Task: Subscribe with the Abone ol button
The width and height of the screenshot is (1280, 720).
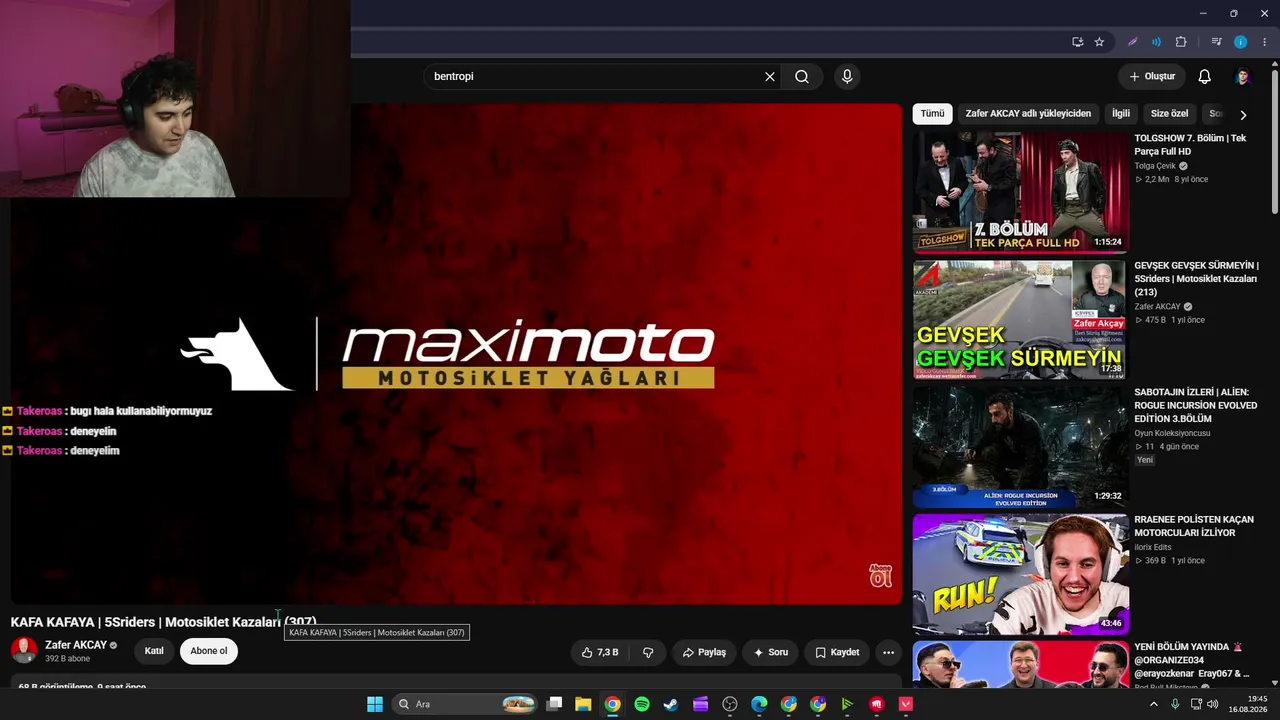Action: pos(209,651)
